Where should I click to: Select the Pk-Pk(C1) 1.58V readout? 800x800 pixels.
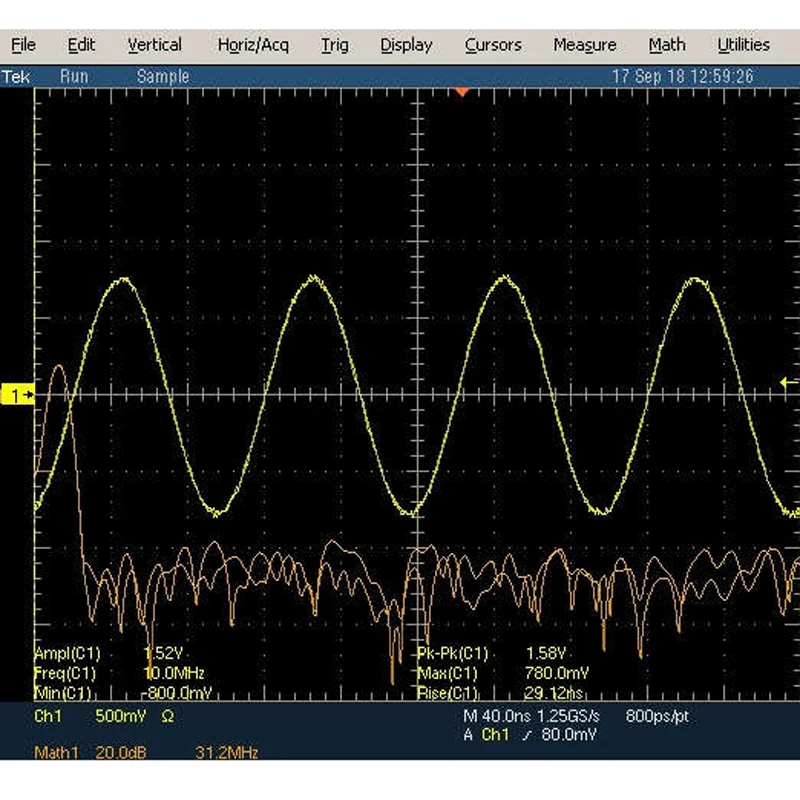click(492, 654)
